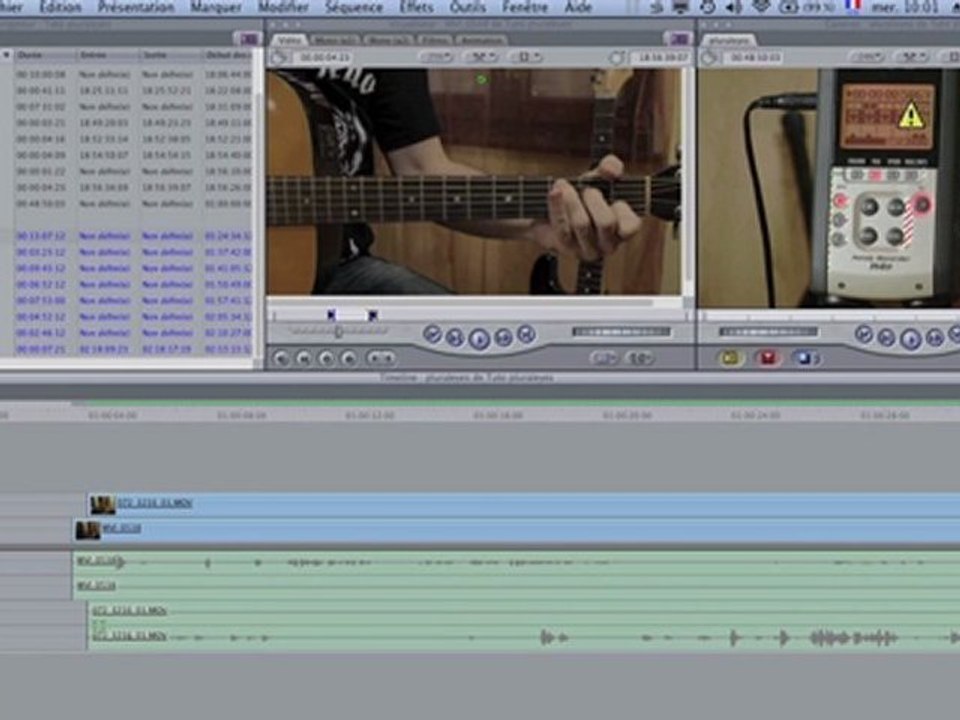960x720 pixels.
Task: Select the sequence tab in Canvas window
Action: click(x=730, y=40)
